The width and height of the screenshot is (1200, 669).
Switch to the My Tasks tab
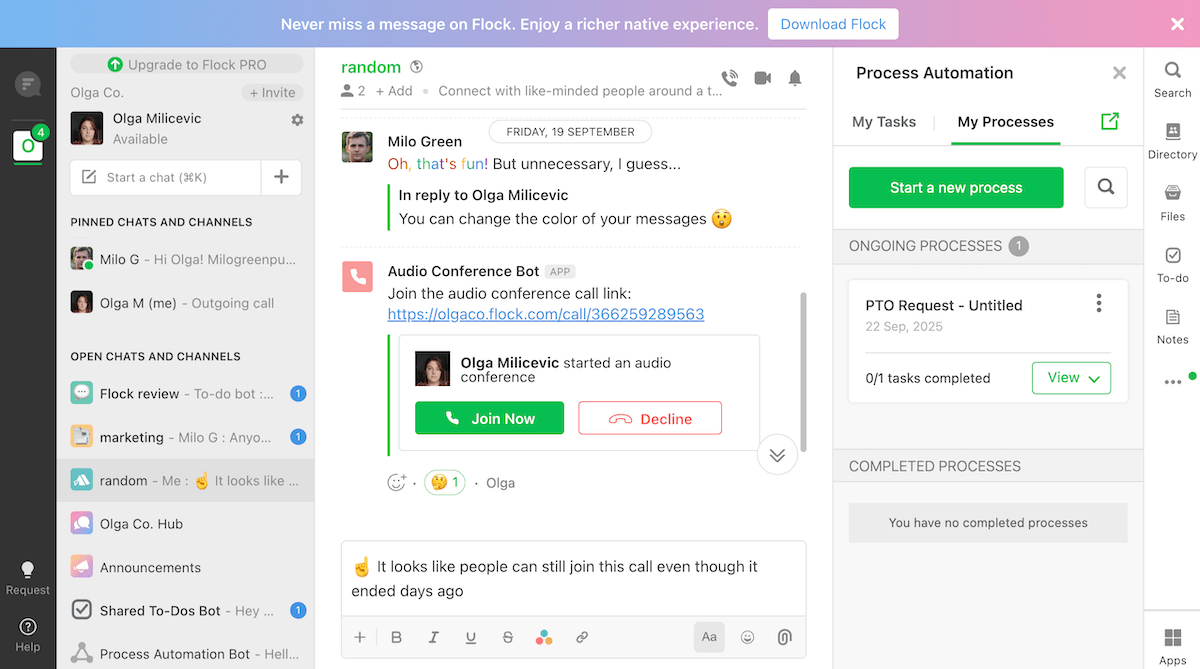tap(884, 122)
